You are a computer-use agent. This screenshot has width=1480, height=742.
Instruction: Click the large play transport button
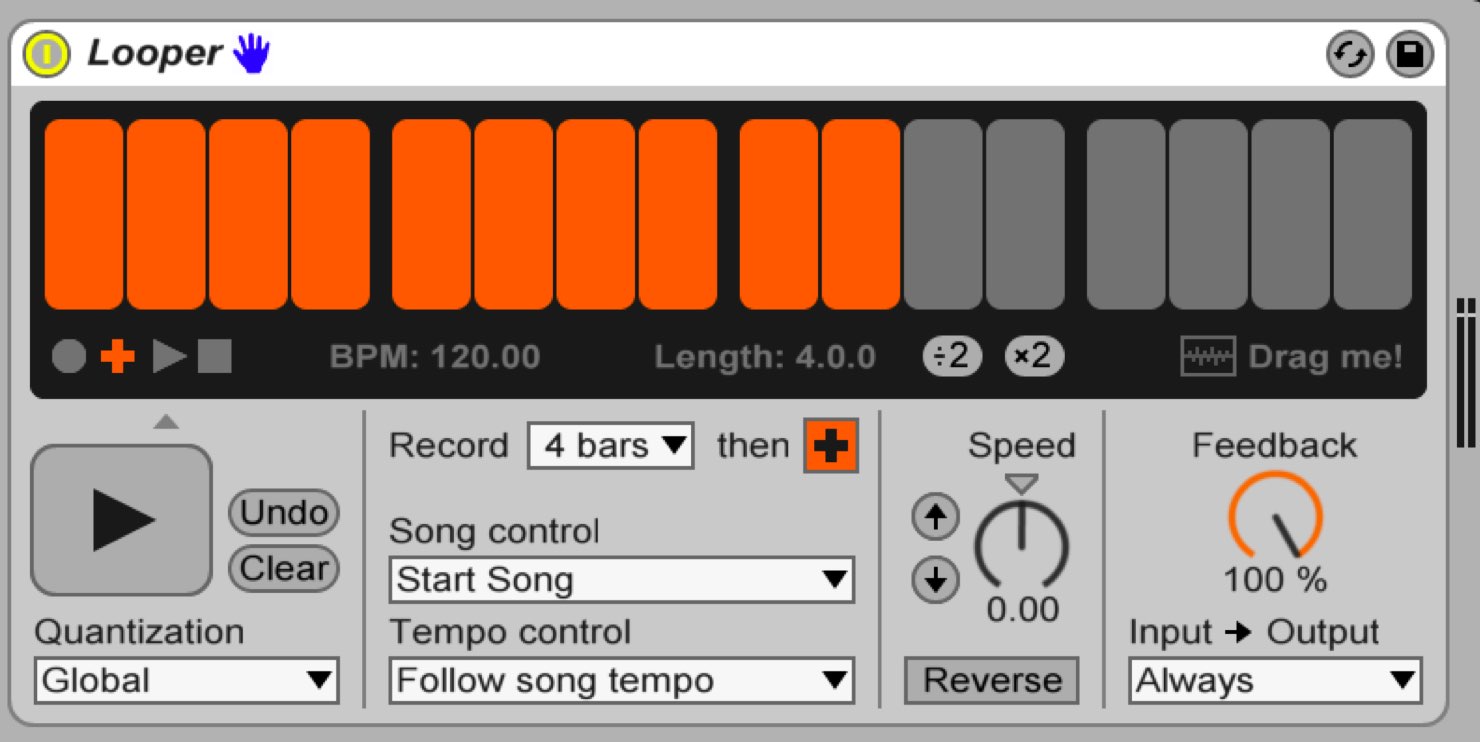coord(122,520)
